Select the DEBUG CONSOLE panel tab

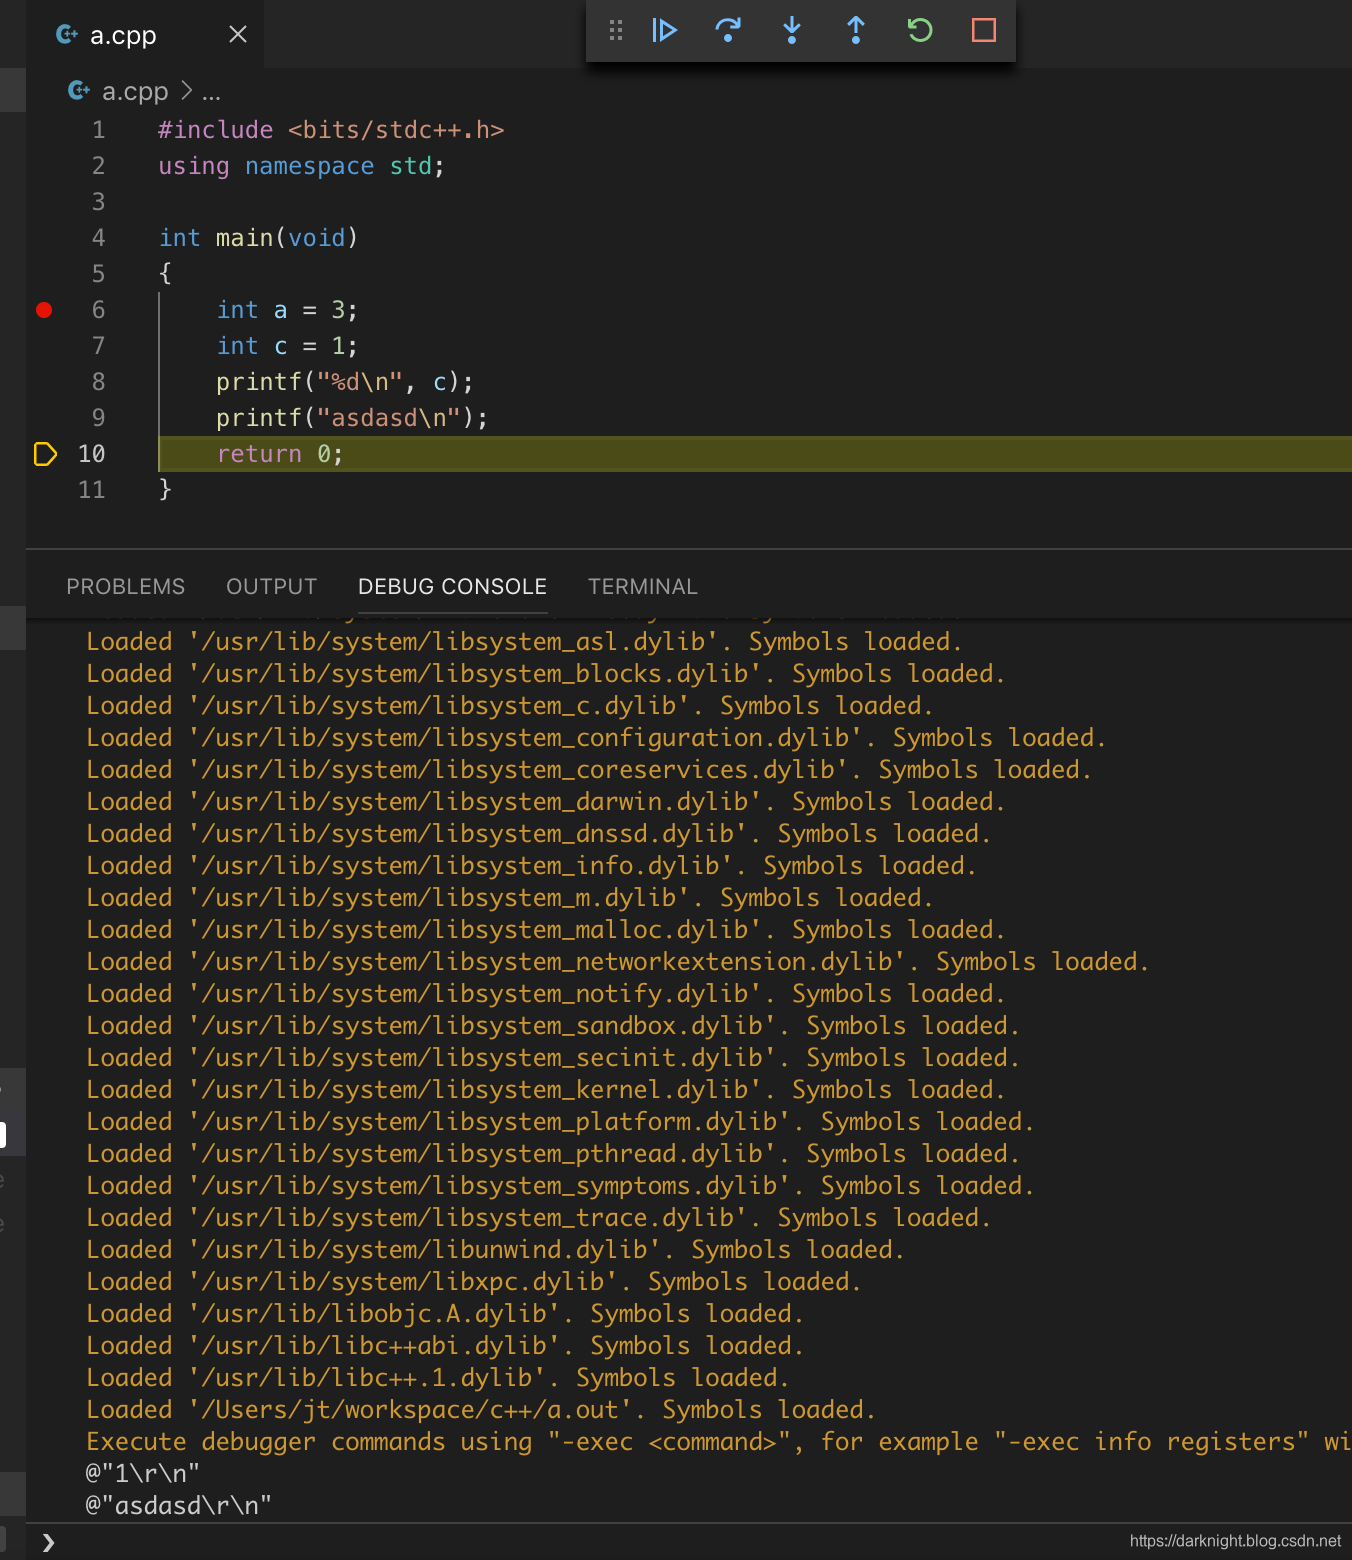coord(453,587)
